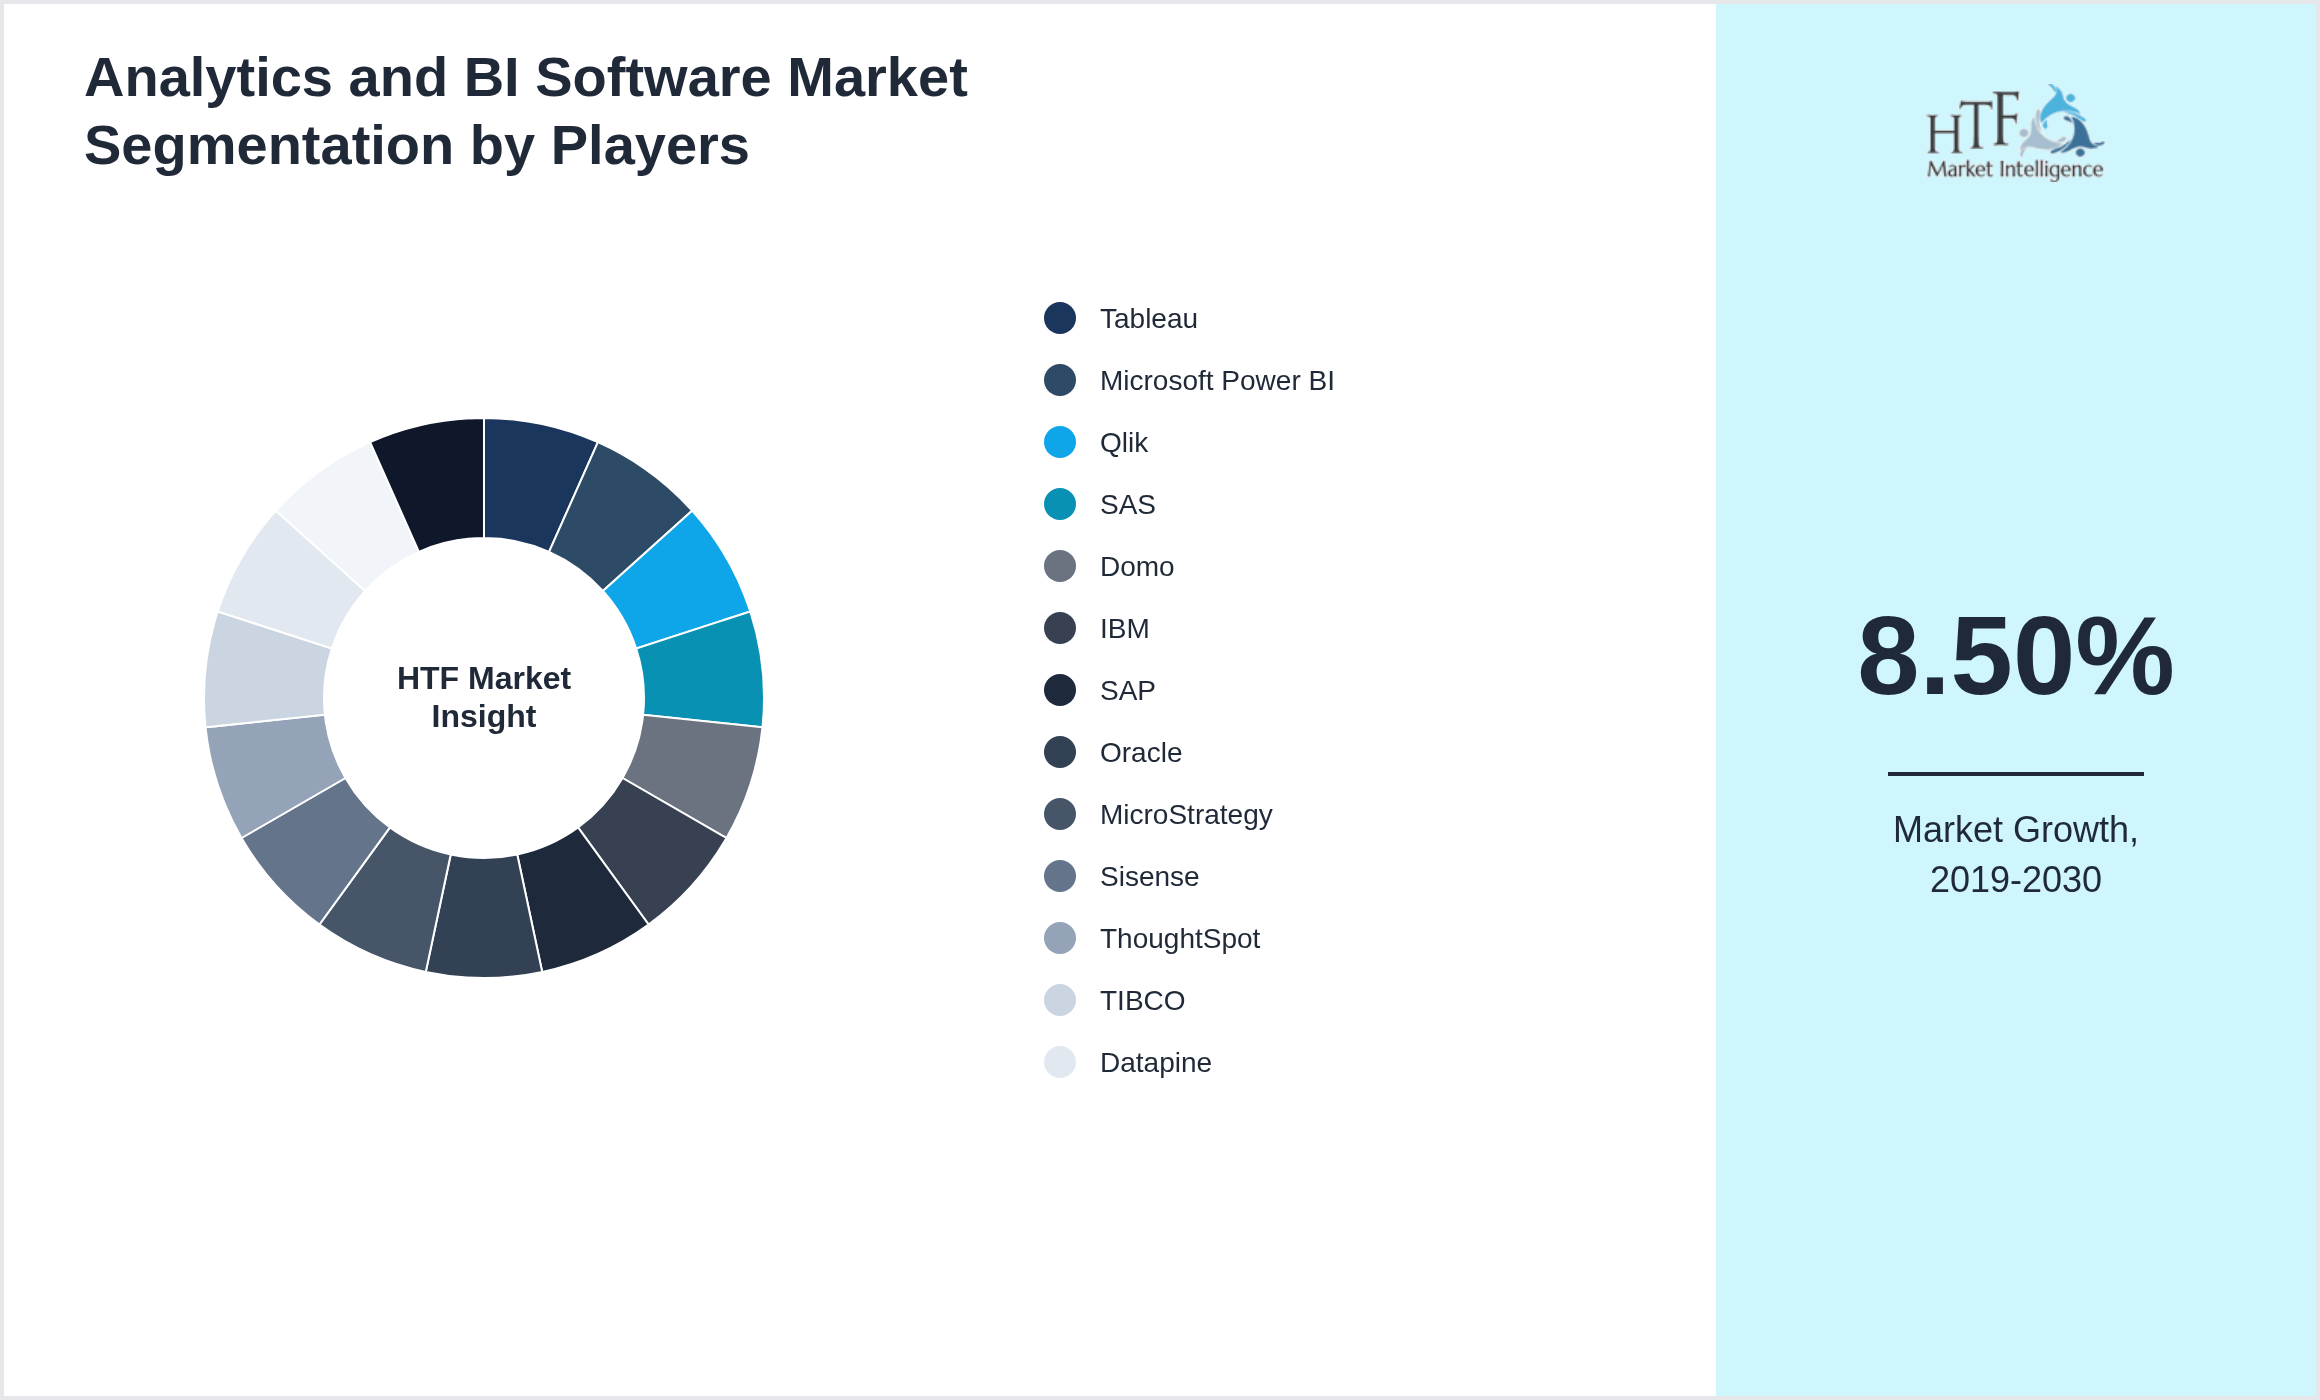This screenshot has height=1400, width=2320.
Task: Select the Oracle legend label
Action: 1141,752
